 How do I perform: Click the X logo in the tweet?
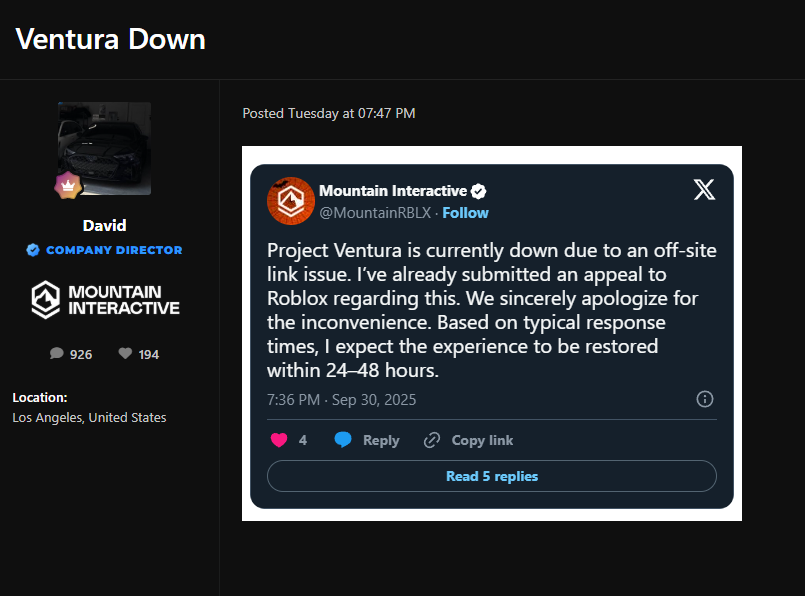click(x=704, y=190)
